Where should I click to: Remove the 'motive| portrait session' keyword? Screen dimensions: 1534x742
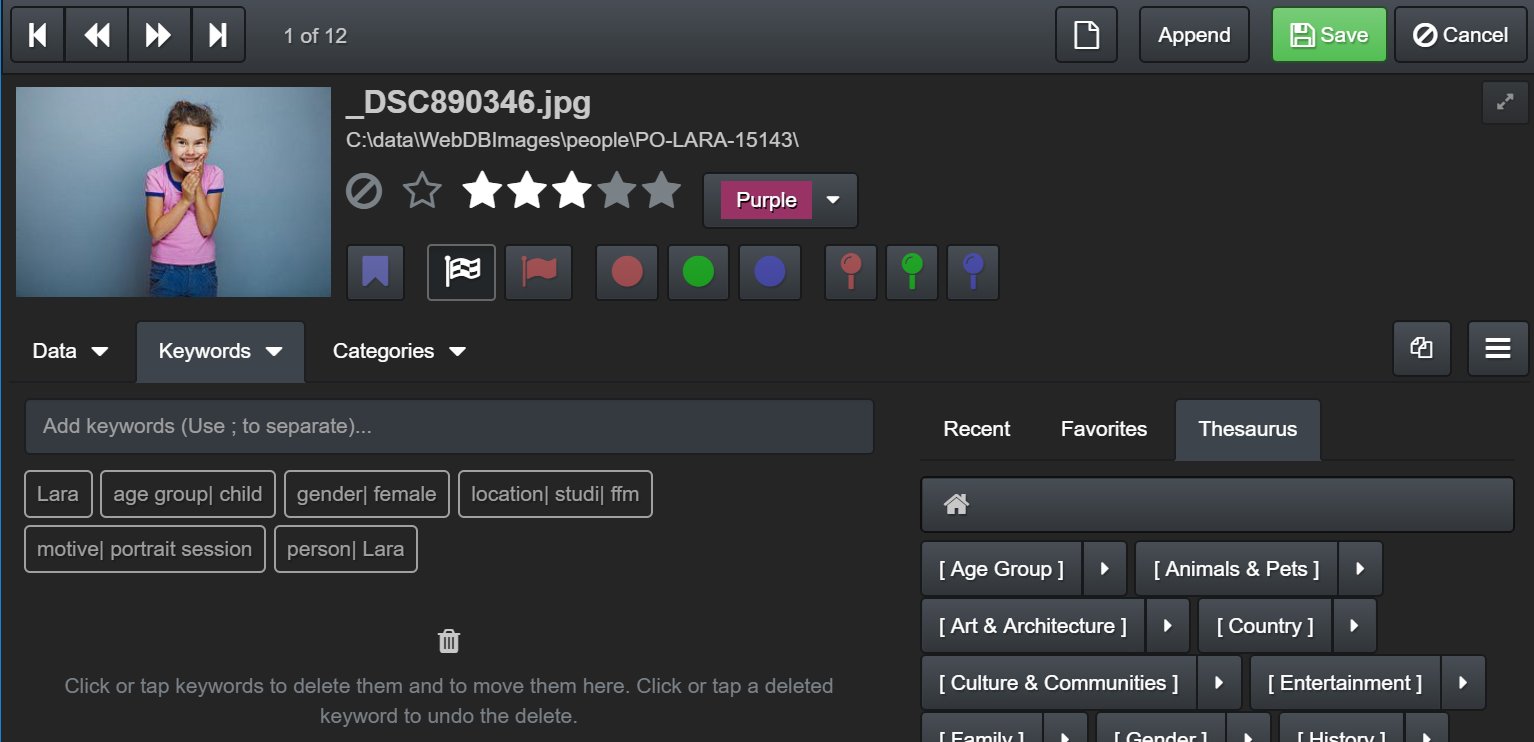click(x=145, y=549)
